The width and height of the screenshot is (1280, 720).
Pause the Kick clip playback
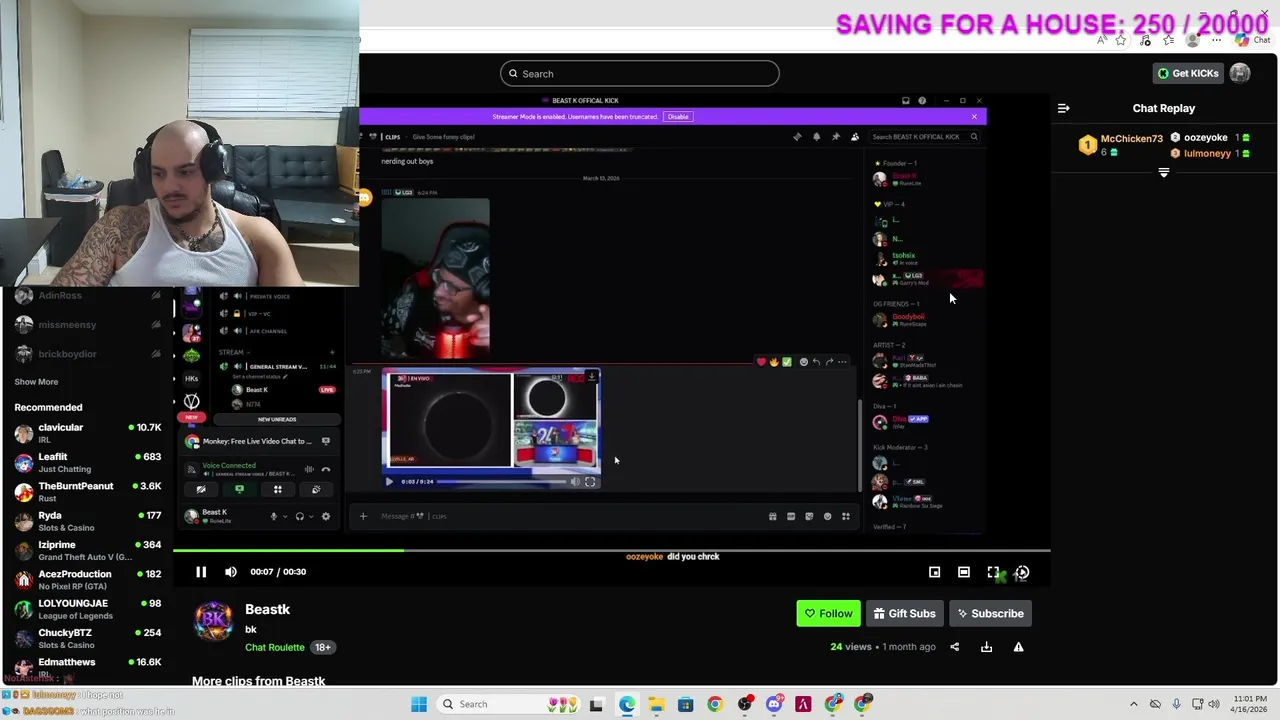pos(200,572)
